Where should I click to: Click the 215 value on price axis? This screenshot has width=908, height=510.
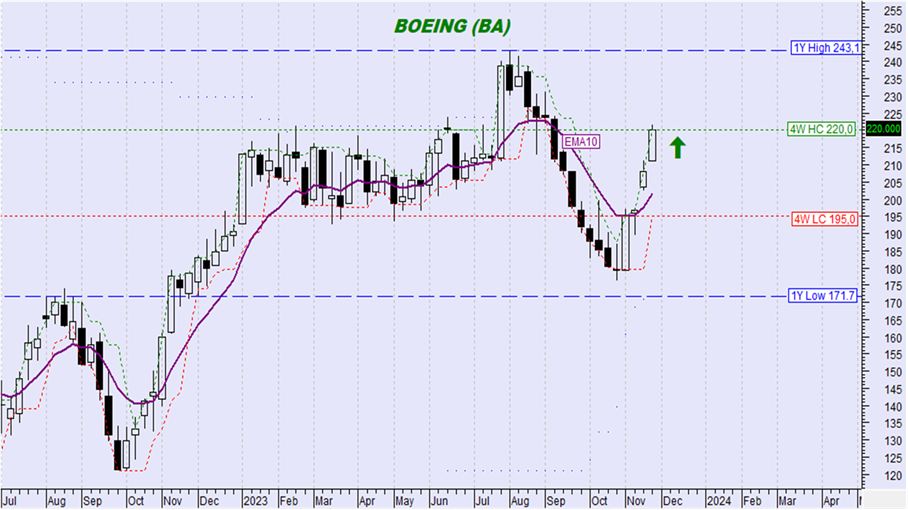click(x=892, y=148)
